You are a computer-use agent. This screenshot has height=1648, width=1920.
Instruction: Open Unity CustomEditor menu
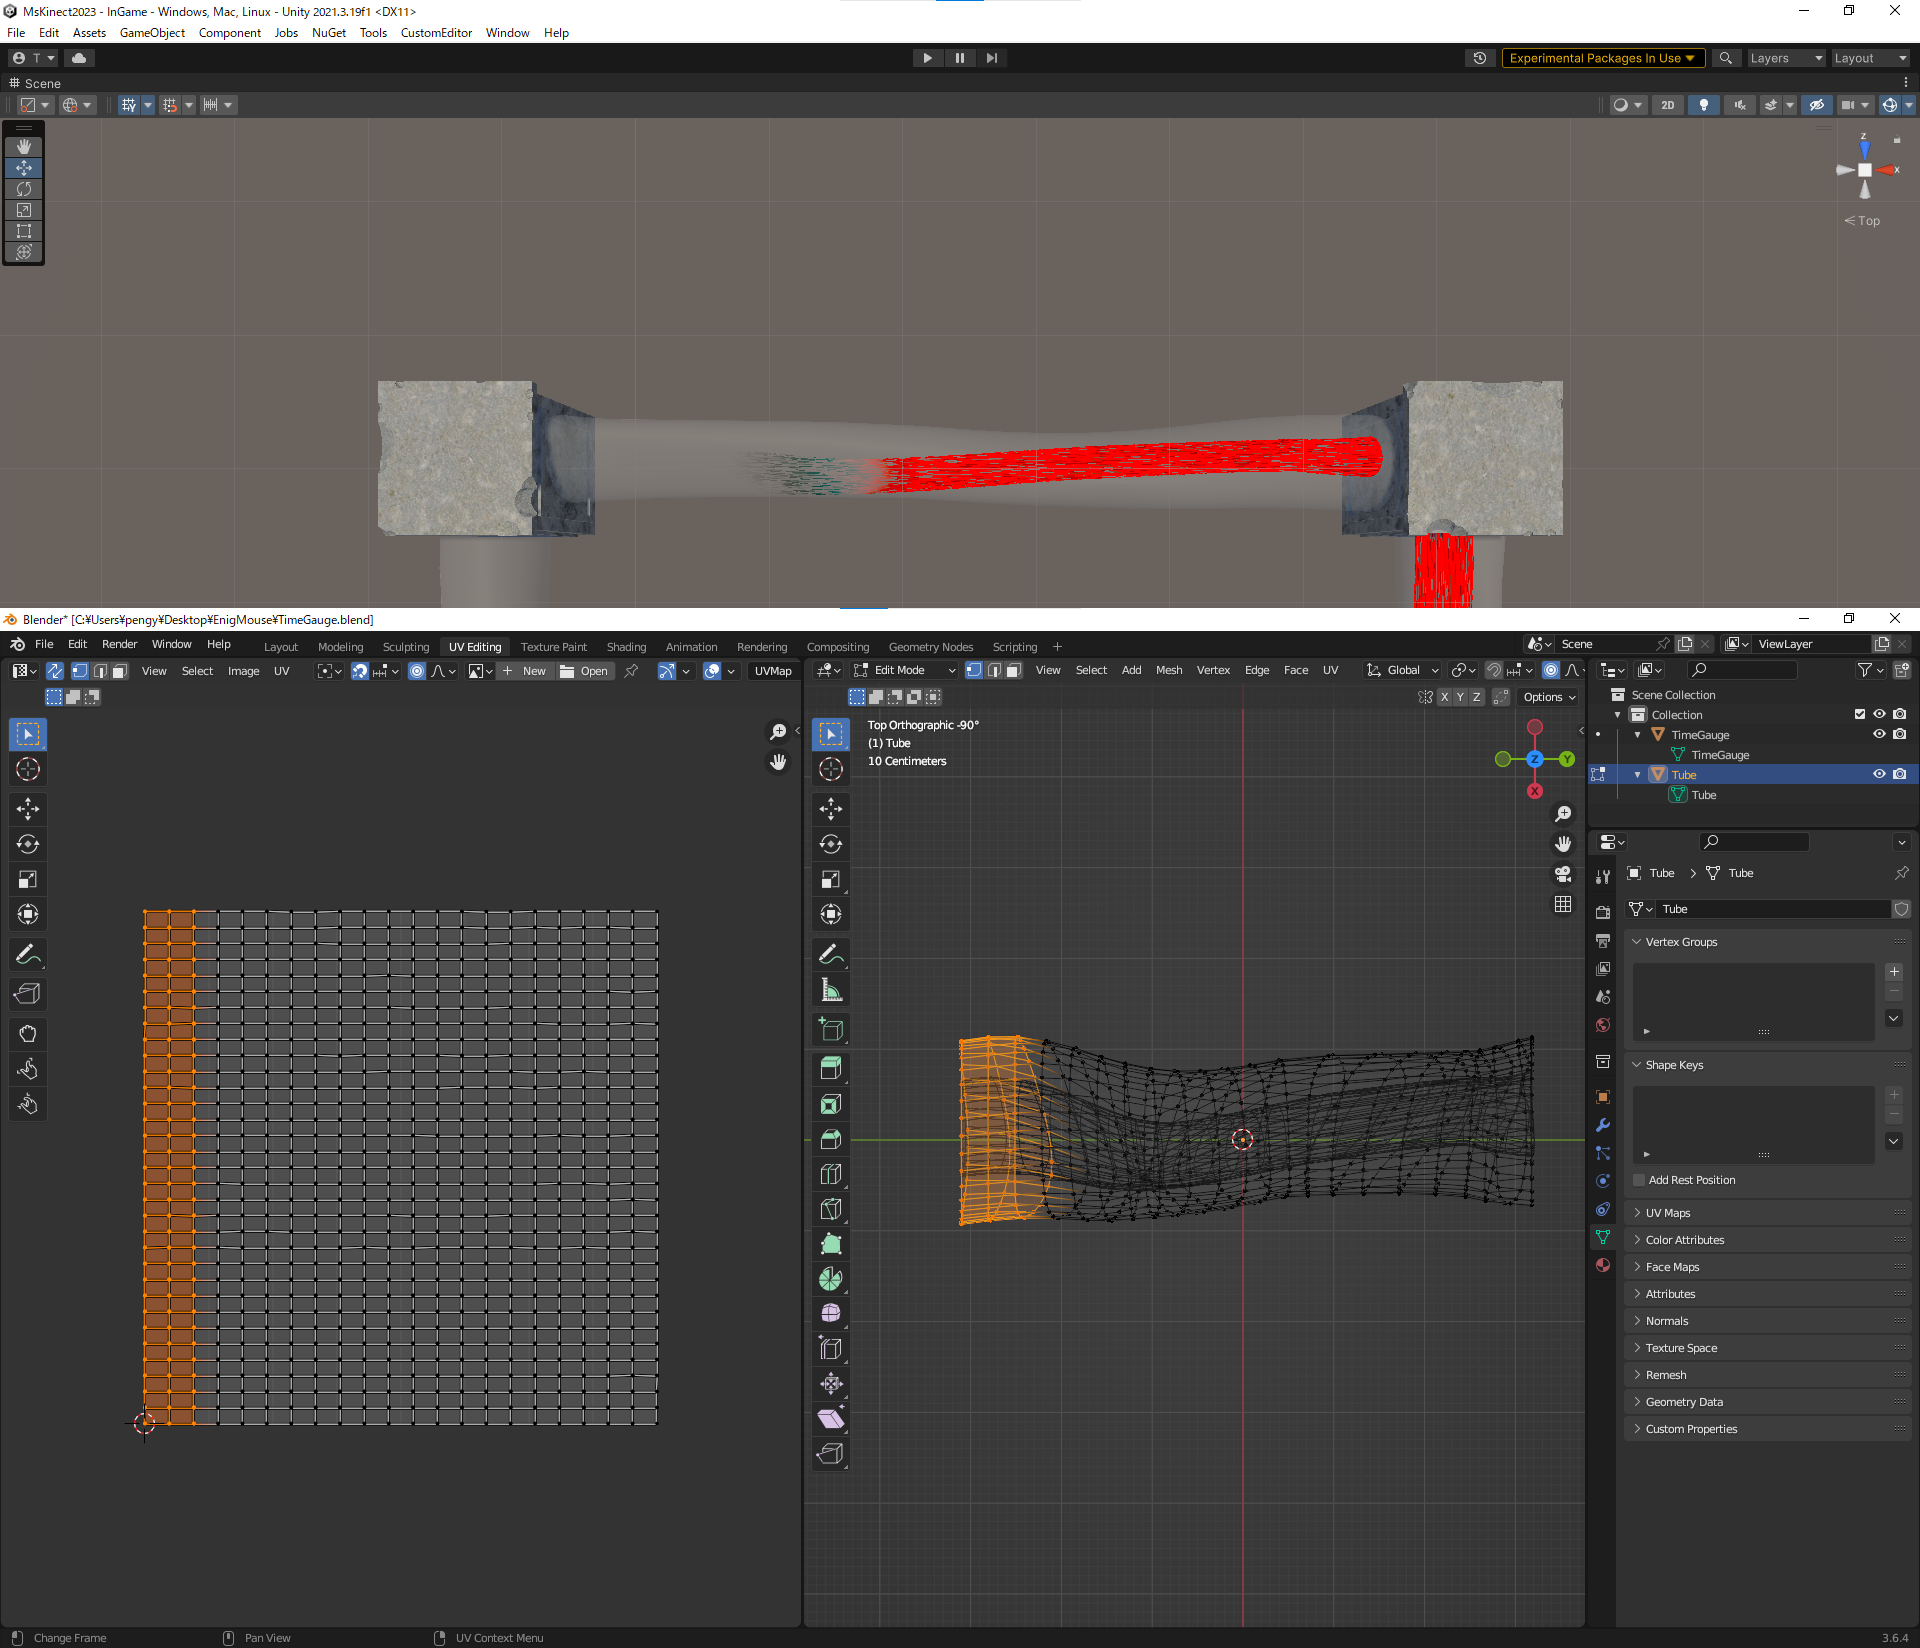click(x=436, y=33)
